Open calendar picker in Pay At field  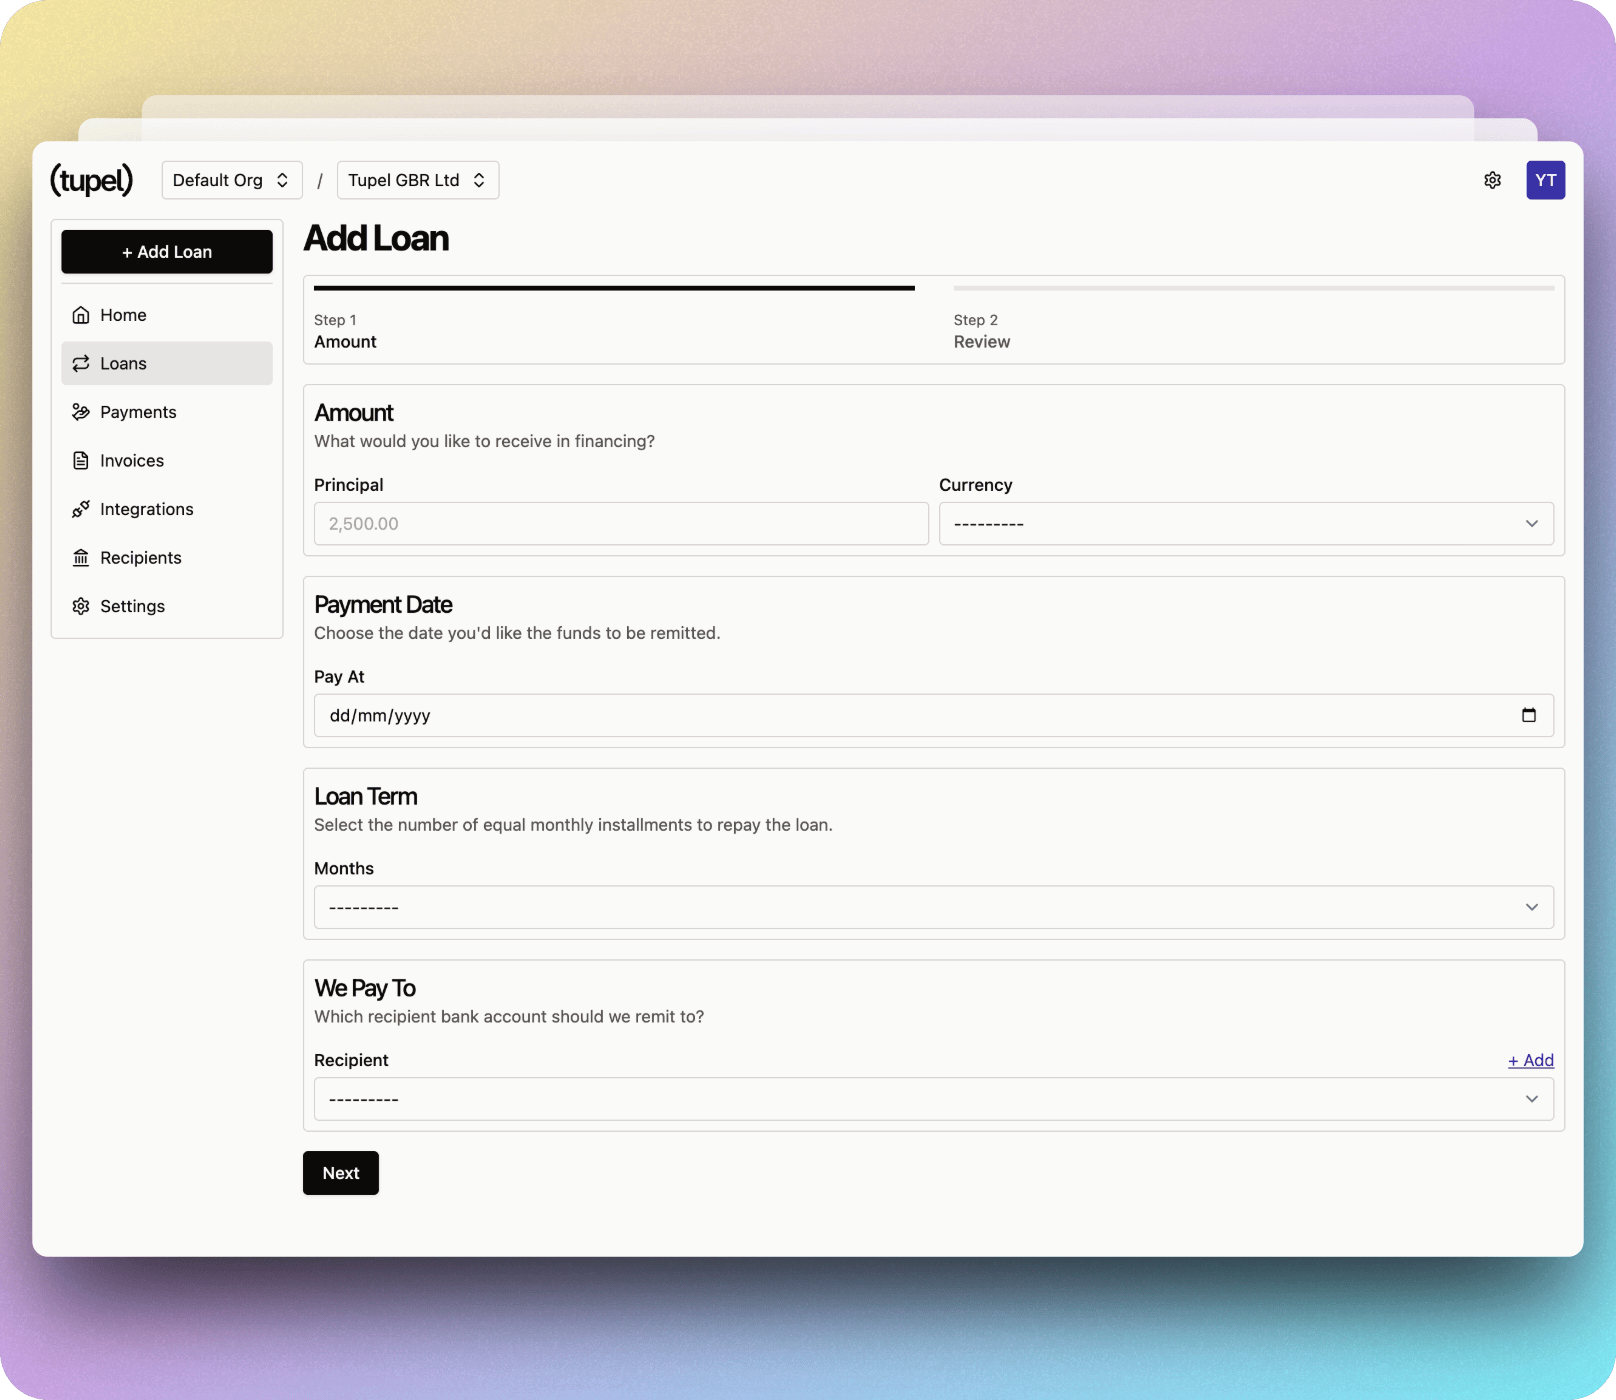coord(1528,715)
